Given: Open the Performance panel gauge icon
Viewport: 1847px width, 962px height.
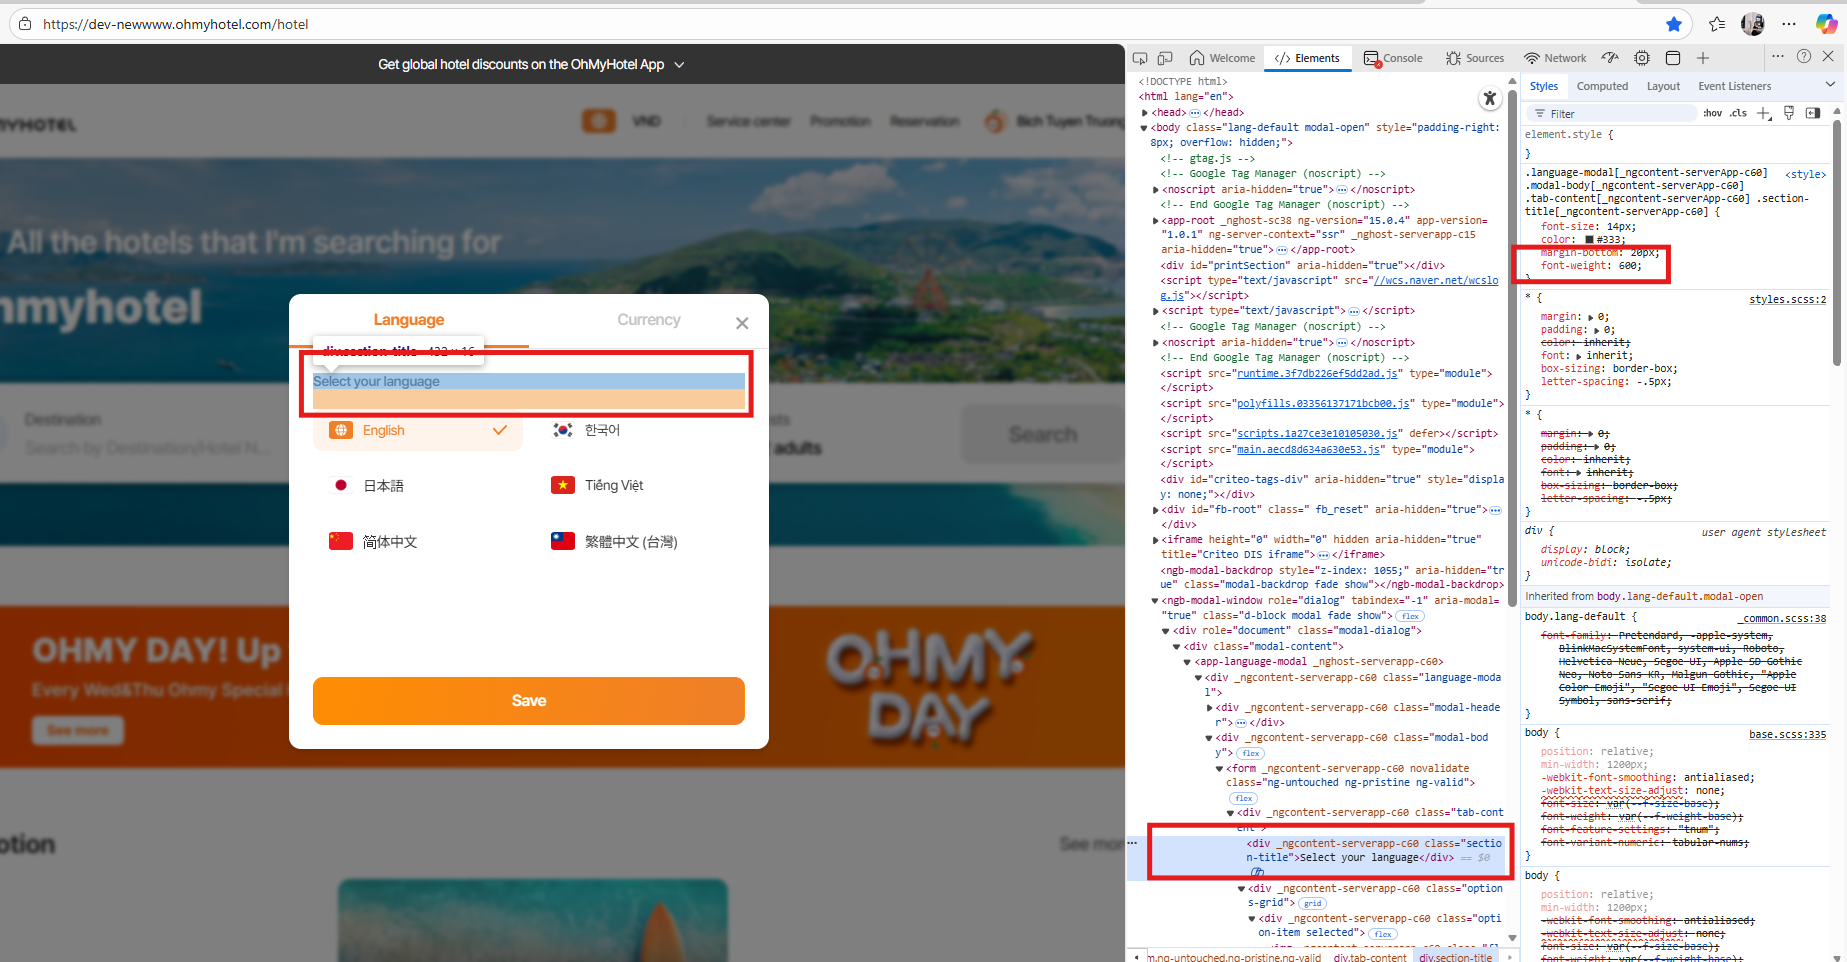Looking at the screenshot, I should (x=1610, y=58).
